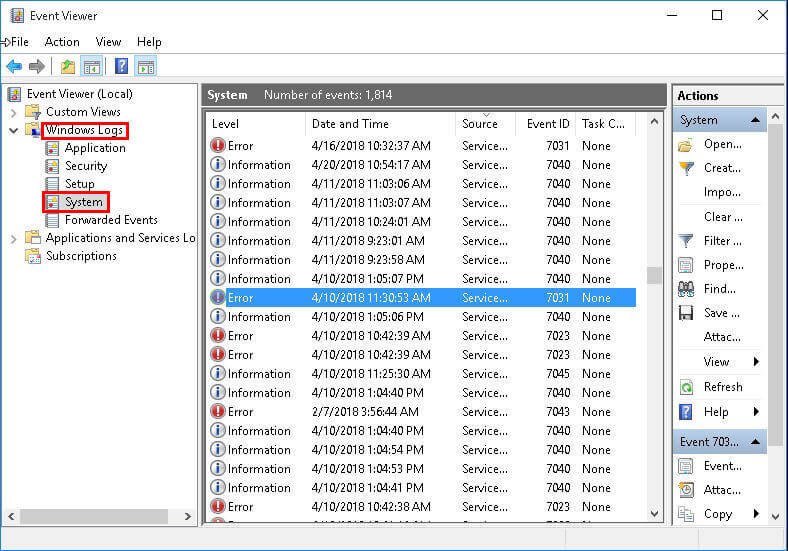This screenshot has height=551, width=788.
Task: Expand Applications and Services Logs node
Action: coord(14,238)
